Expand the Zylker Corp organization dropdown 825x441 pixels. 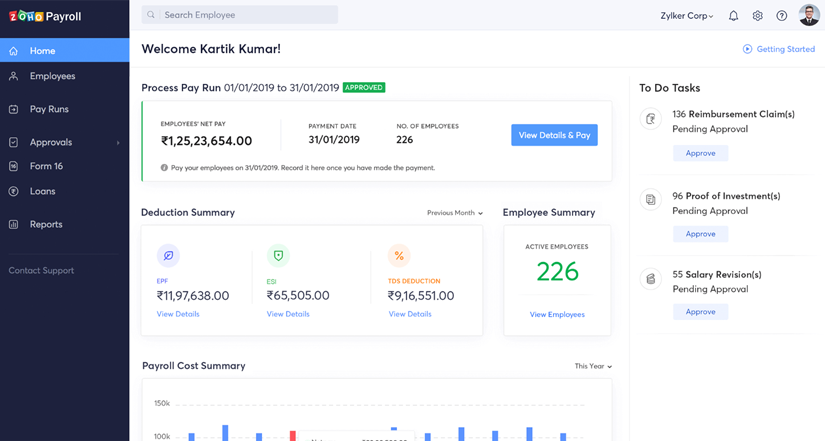tap(687, 16)
